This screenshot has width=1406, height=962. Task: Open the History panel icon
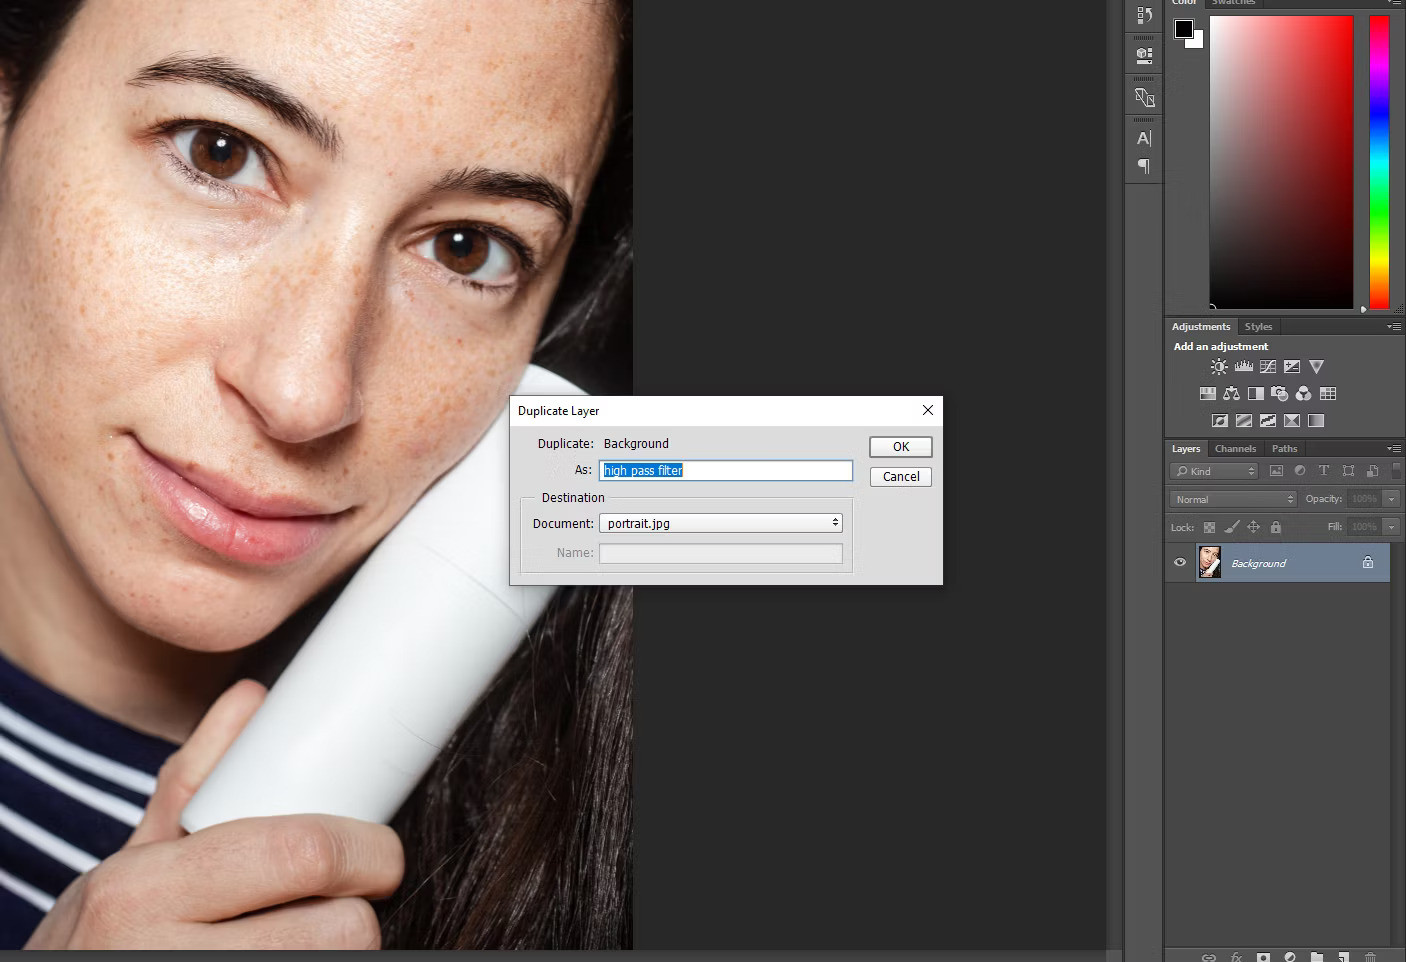1144,15
